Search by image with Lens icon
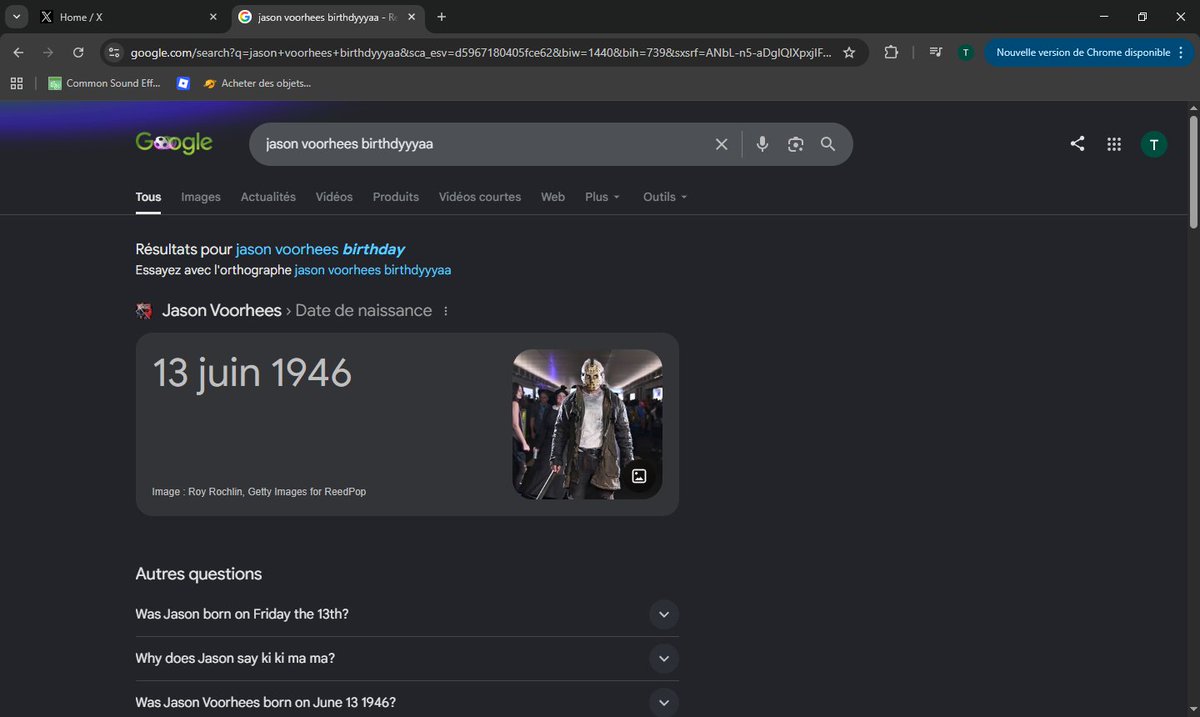 pos(795,144)
